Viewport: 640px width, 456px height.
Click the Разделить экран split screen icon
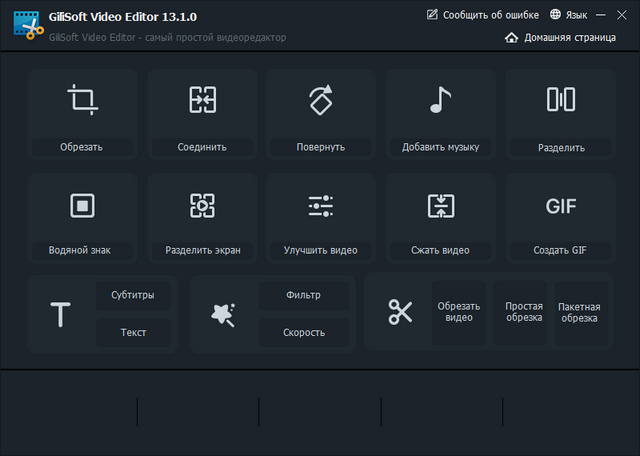point(201,205)
